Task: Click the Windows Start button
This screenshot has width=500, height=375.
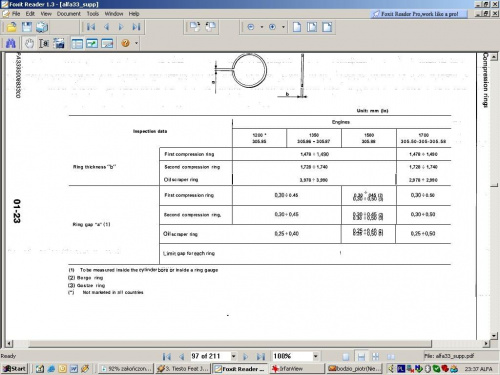Action: pos(14,368)
